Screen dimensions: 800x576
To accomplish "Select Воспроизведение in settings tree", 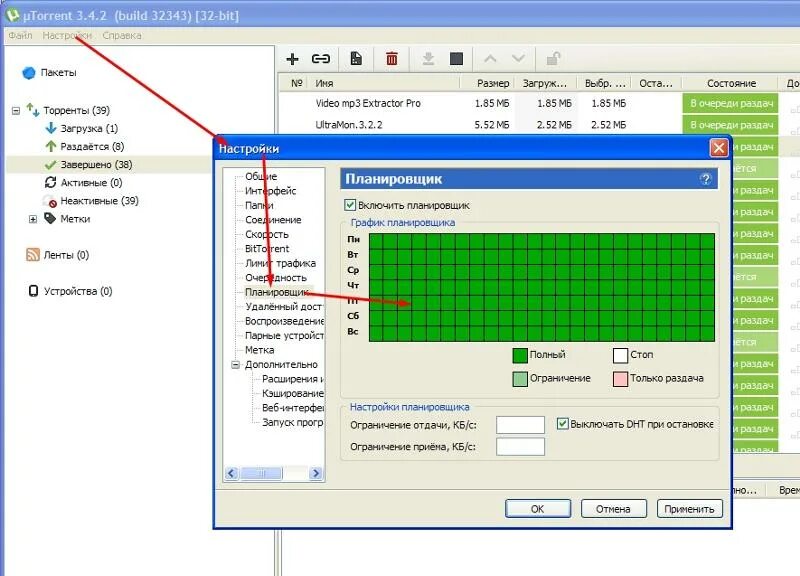I will pyautogui.click(x=284, y=321).
